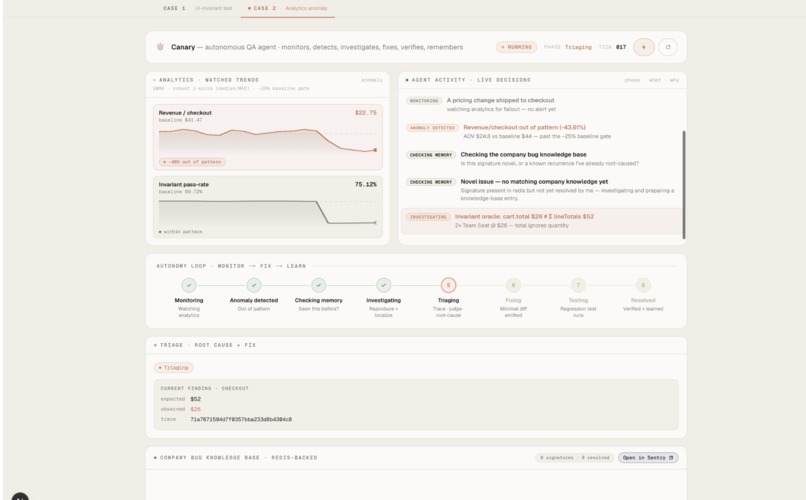806x500 pixels.
Task: Click the Checking memory step checkmark circle
Action: [x=319, y=285]
